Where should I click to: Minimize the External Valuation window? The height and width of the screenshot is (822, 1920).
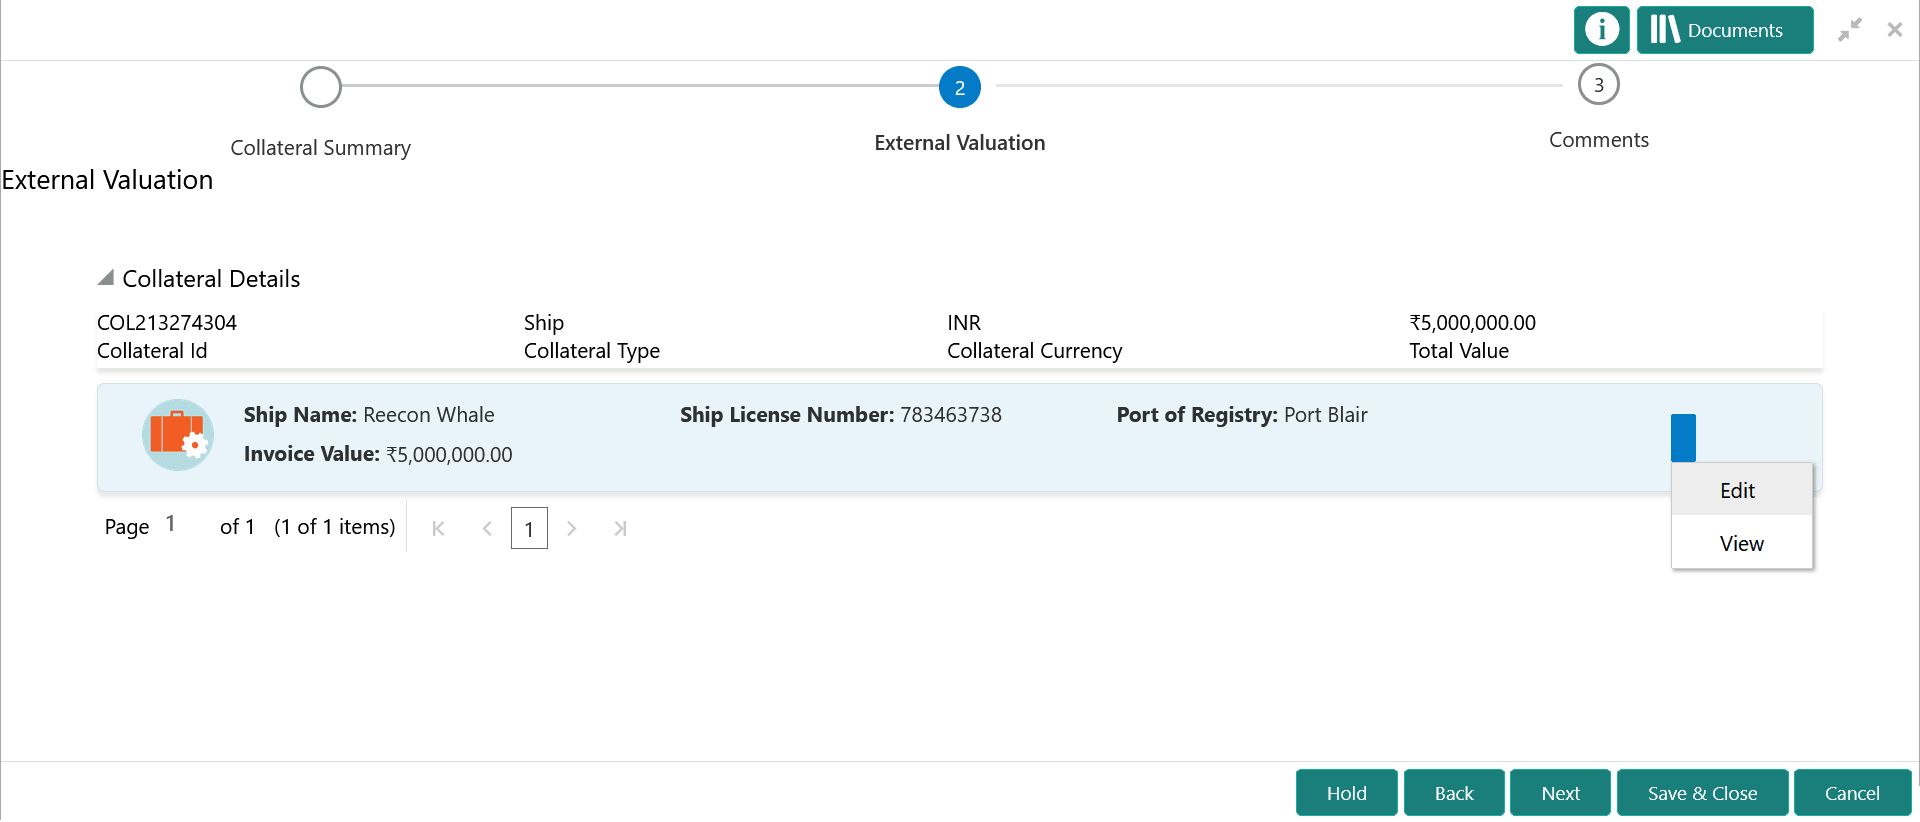point(1850,30)
